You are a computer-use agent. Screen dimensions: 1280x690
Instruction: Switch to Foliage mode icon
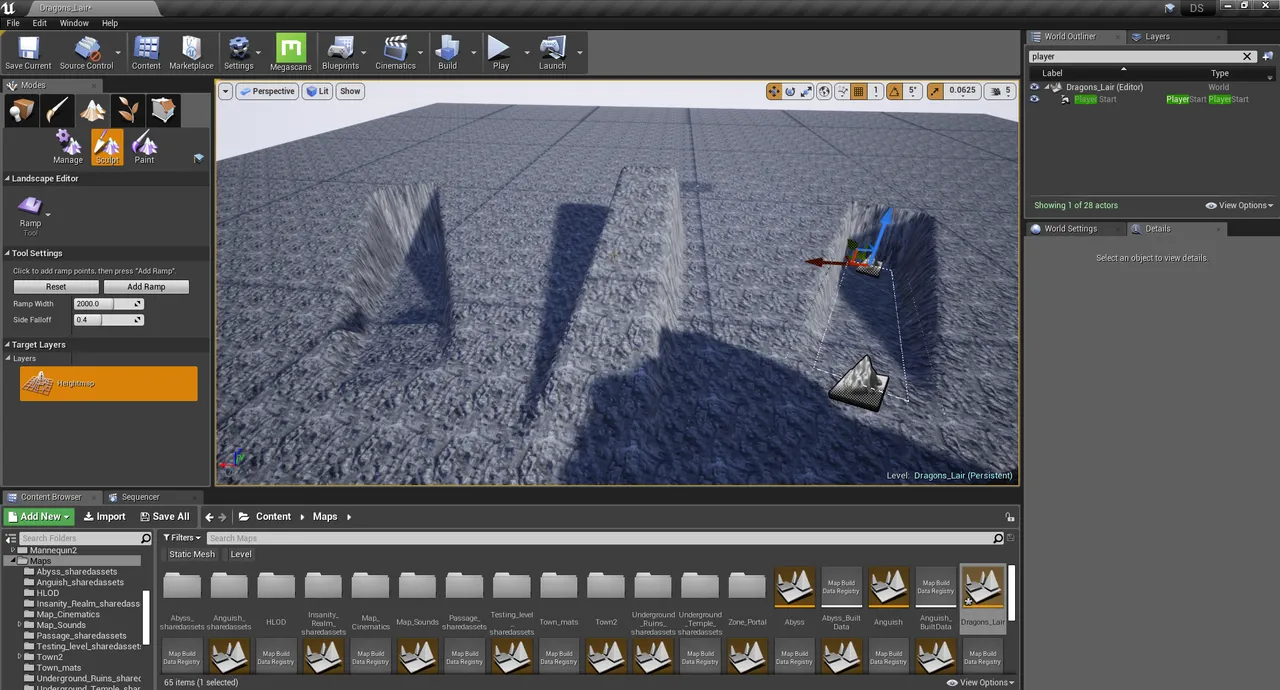click(128, 110)
